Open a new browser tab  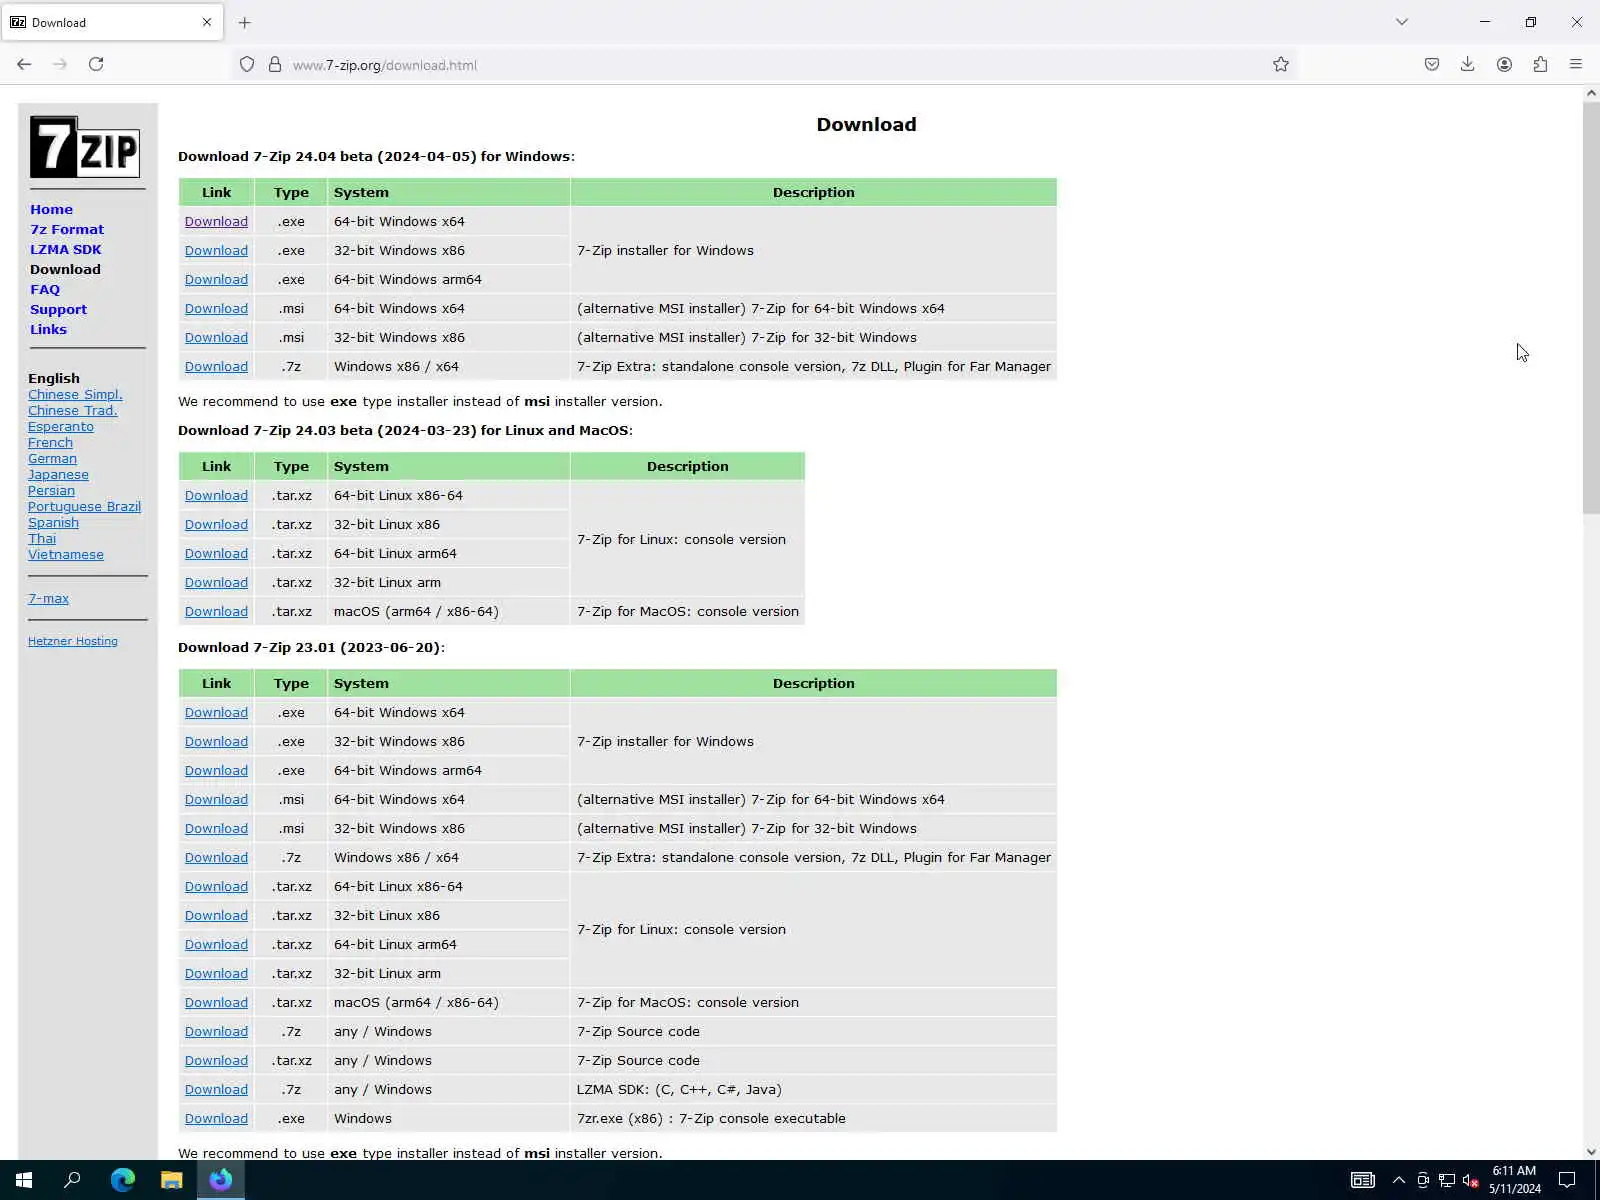click(x=245, y=22)
